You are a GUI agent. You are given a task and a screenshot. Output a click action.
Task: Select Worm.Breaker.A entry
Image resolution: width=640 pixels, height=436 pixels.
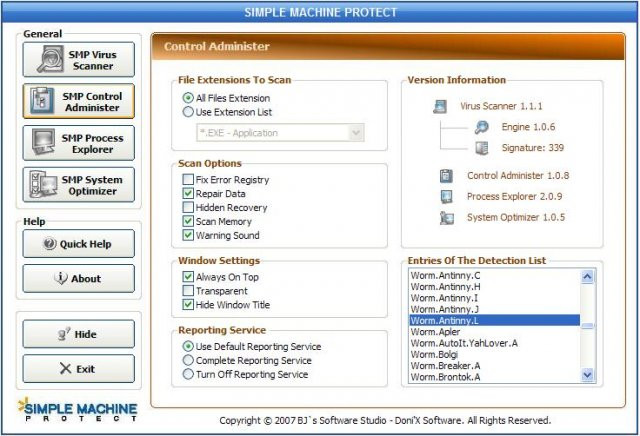494,365
